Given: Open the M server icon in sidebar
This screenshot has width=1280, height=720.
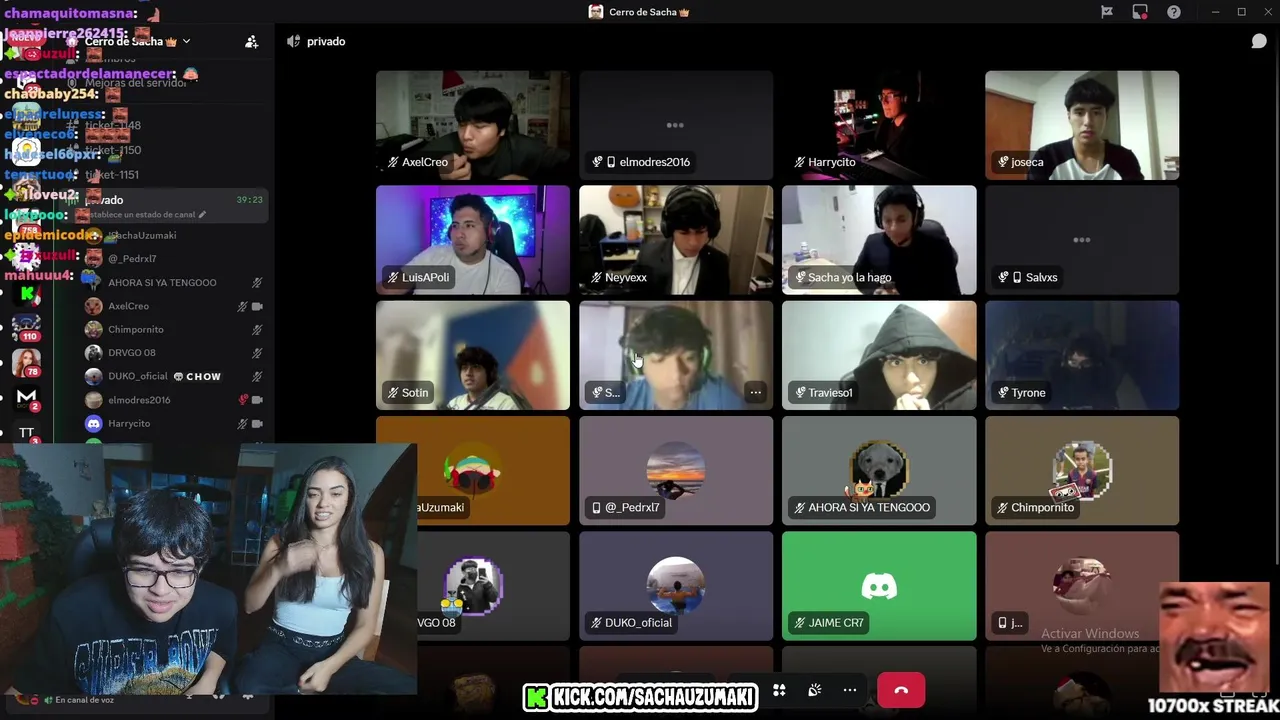Looking at the screenshot, I should [x=27, y=398].
